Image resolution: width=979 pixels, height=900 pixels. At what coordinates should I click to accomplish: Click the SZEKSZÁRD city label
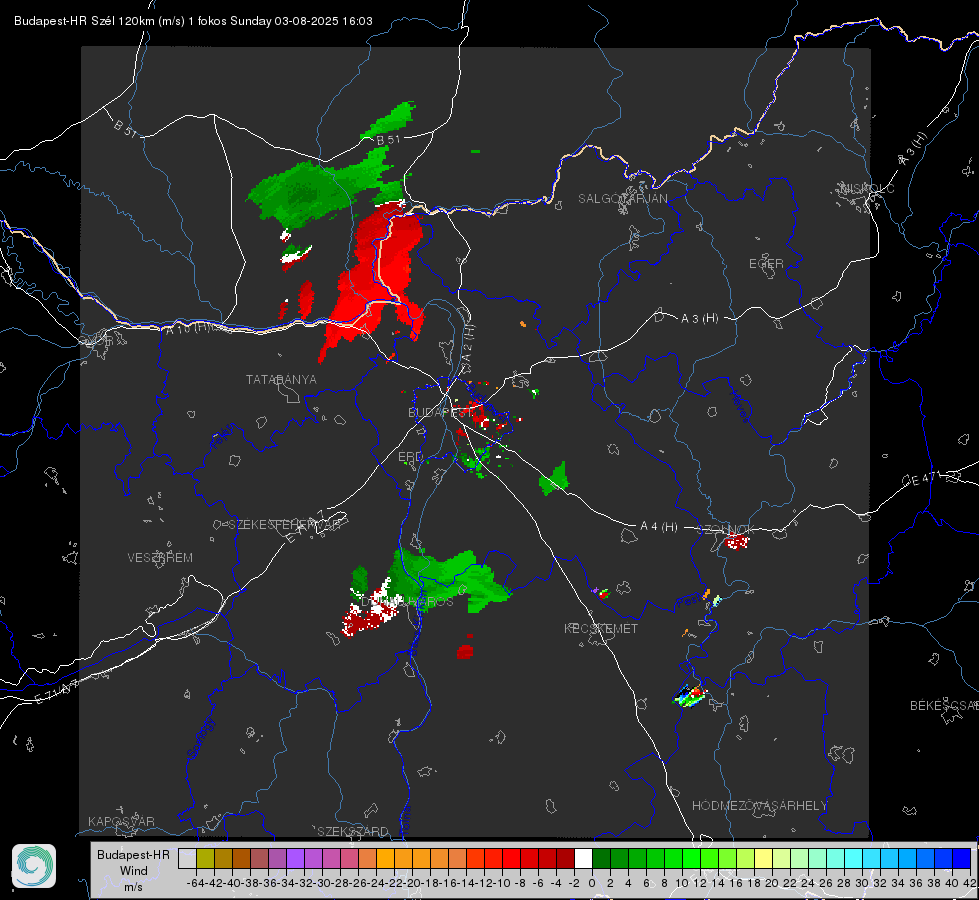point(353,831)
